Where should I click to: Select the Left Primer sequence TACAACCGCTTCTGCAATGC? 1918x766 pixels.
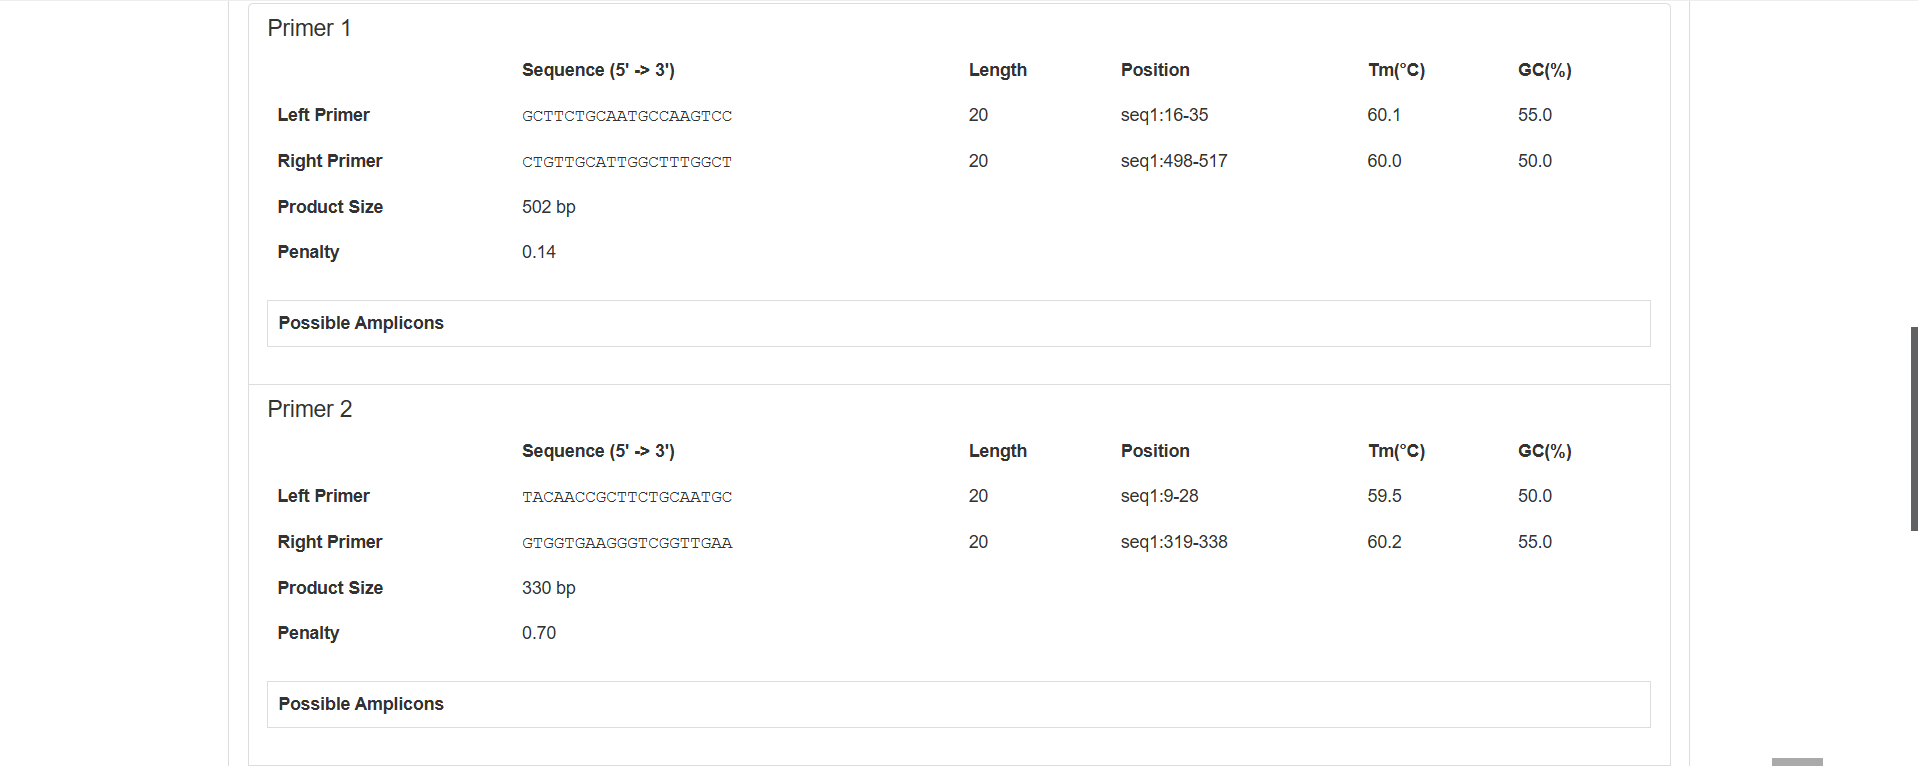[626, 496]
